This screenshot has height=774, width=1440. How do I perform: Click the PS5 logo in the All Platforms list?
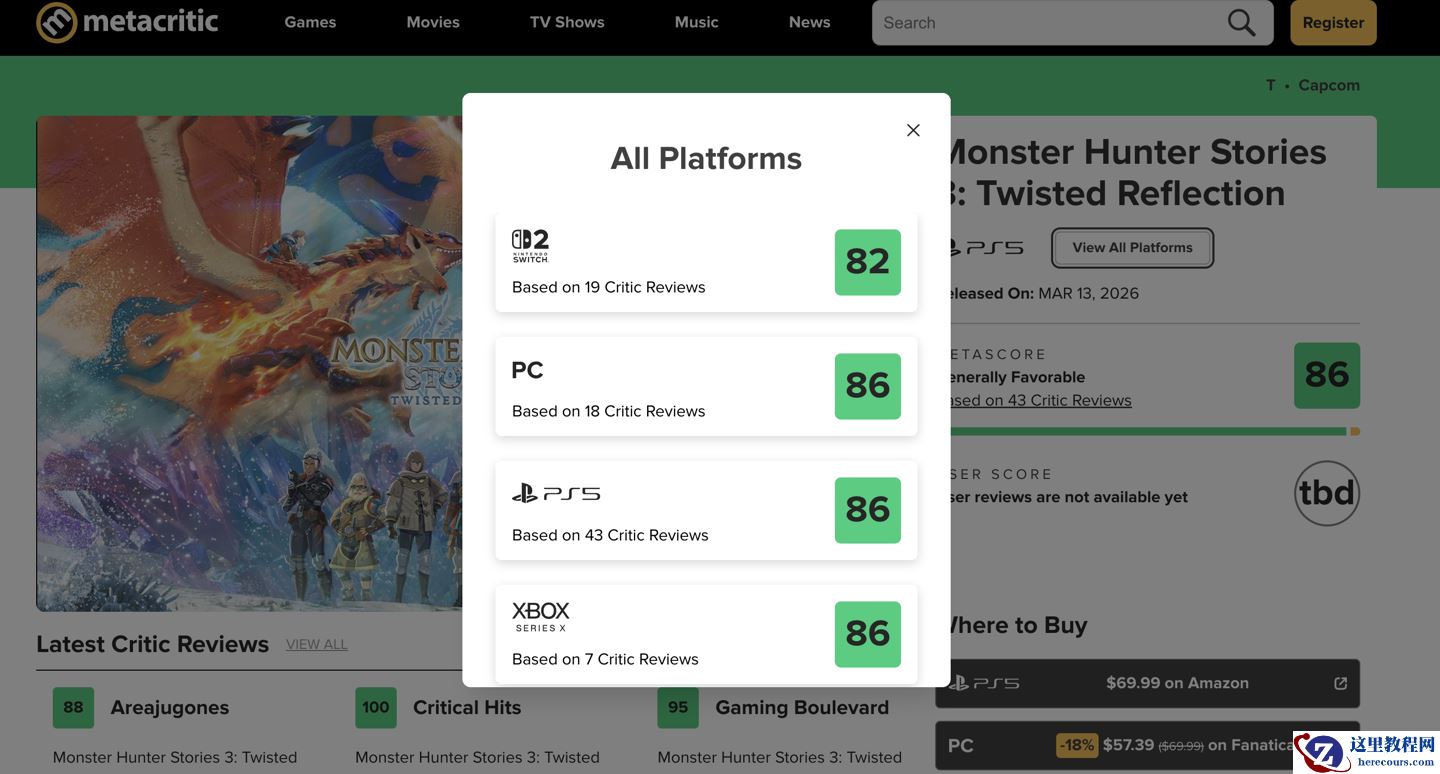tap(556, 493)
